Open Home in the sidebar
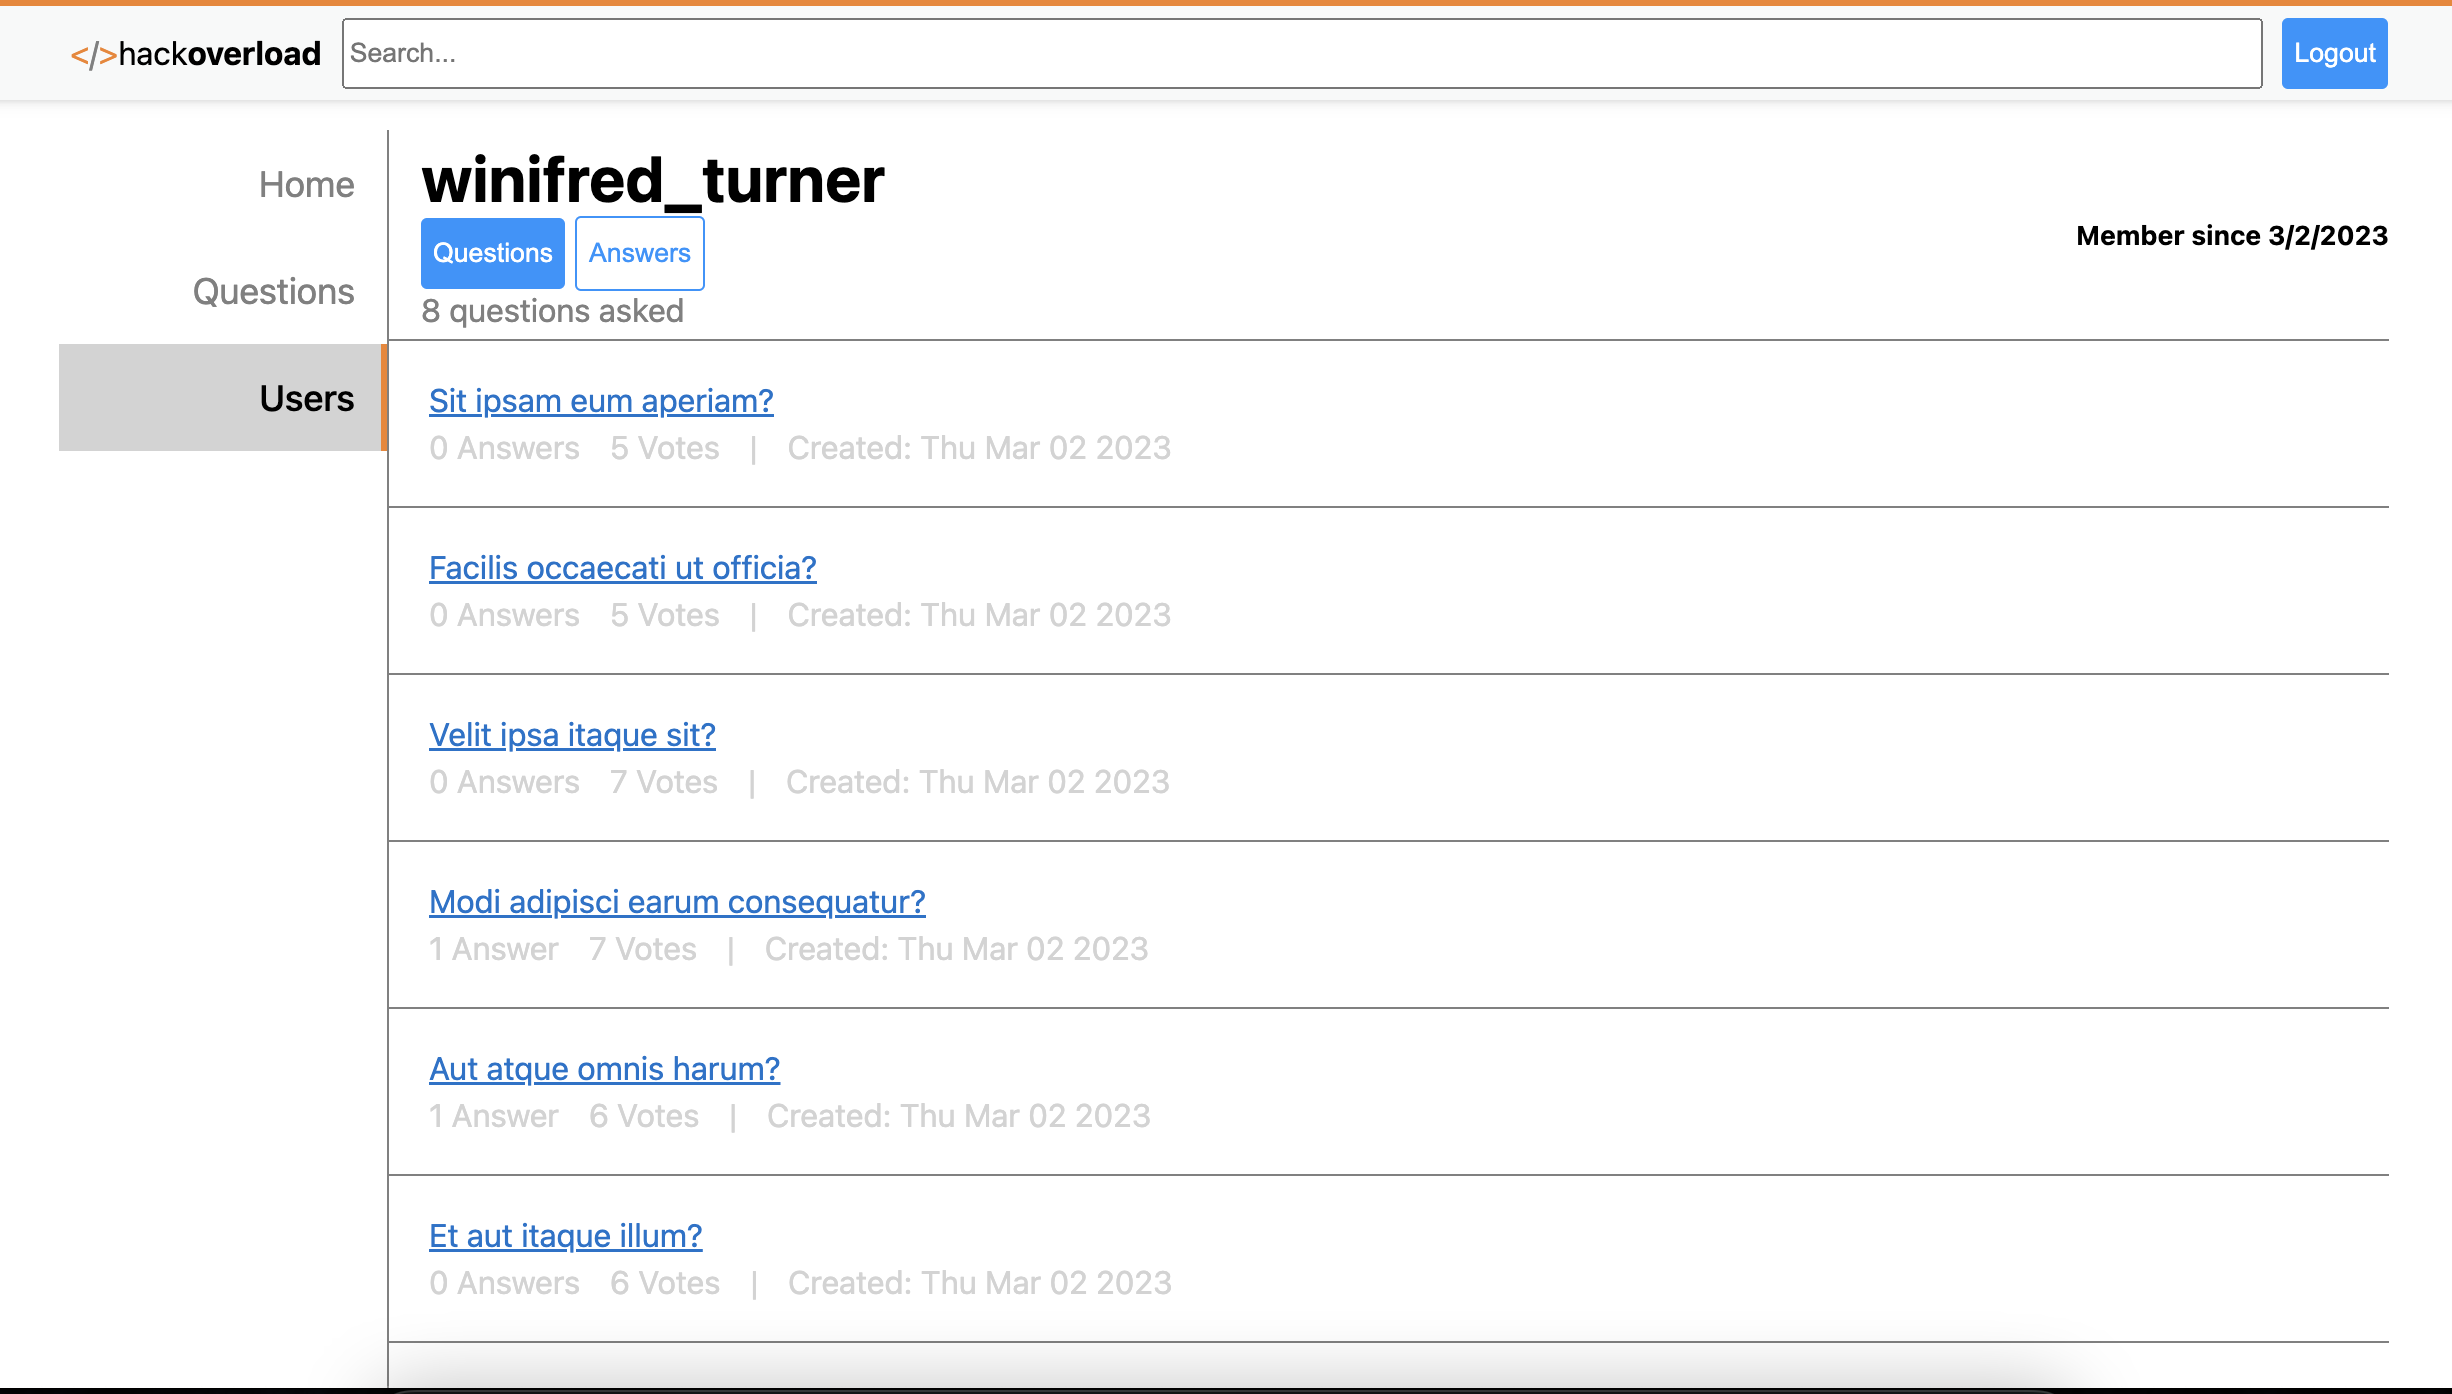 click(x=306, y=185)
